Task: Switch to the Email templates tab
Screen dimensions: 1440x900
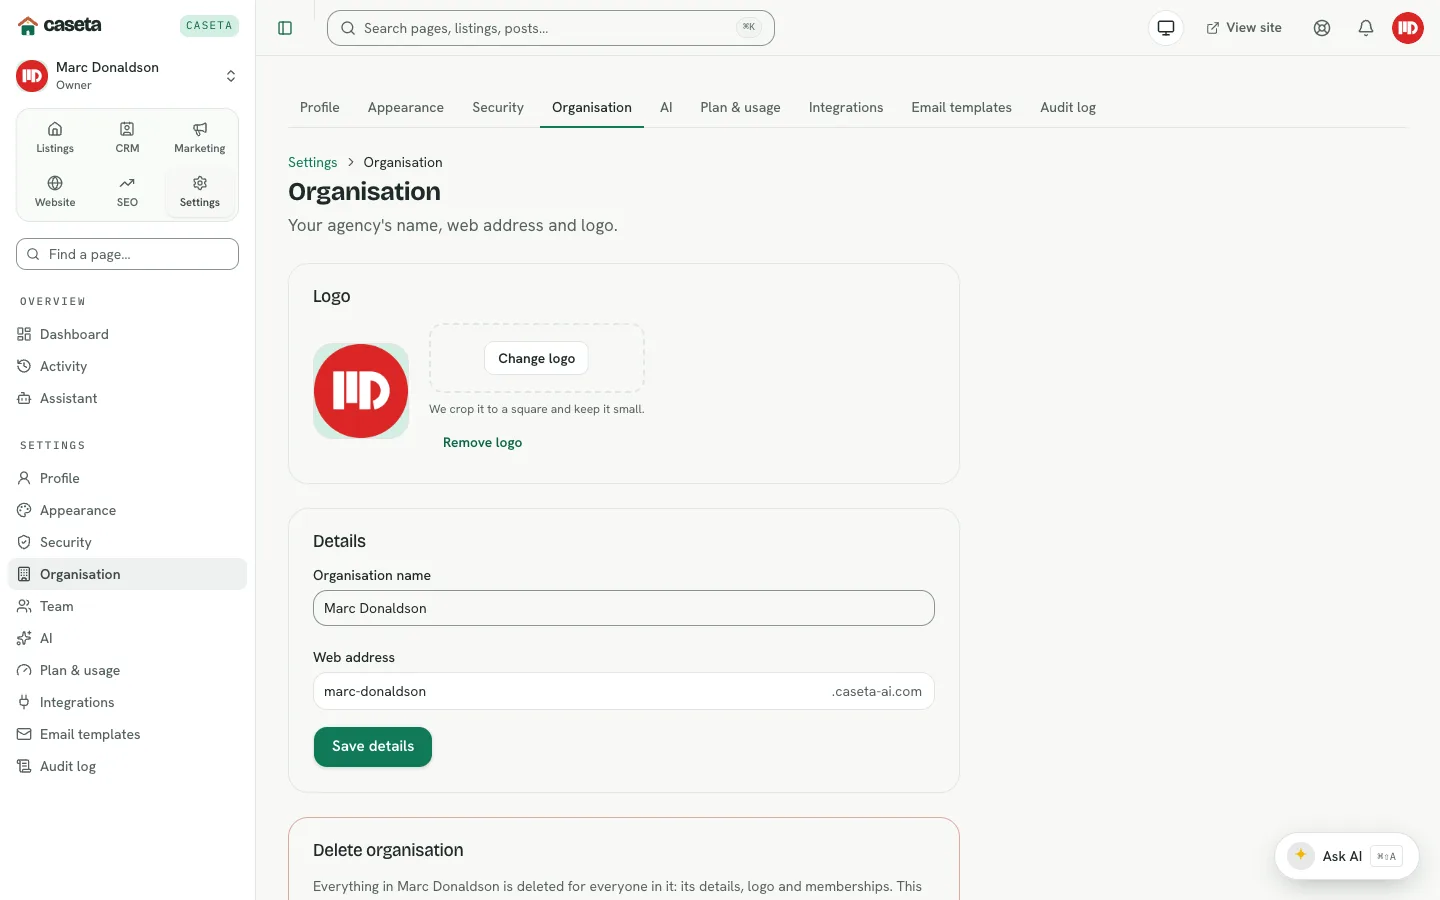Action: coord(961,107)
